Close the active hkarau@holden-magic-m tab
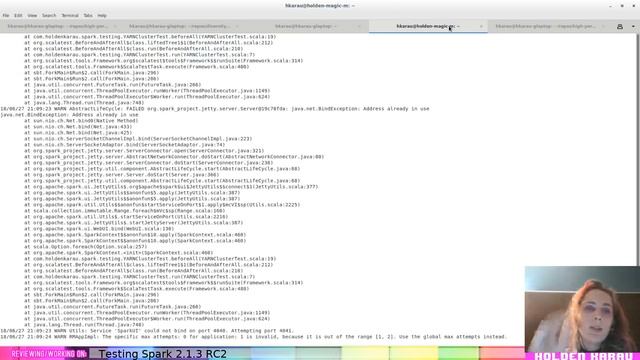 tap(481, 27)
